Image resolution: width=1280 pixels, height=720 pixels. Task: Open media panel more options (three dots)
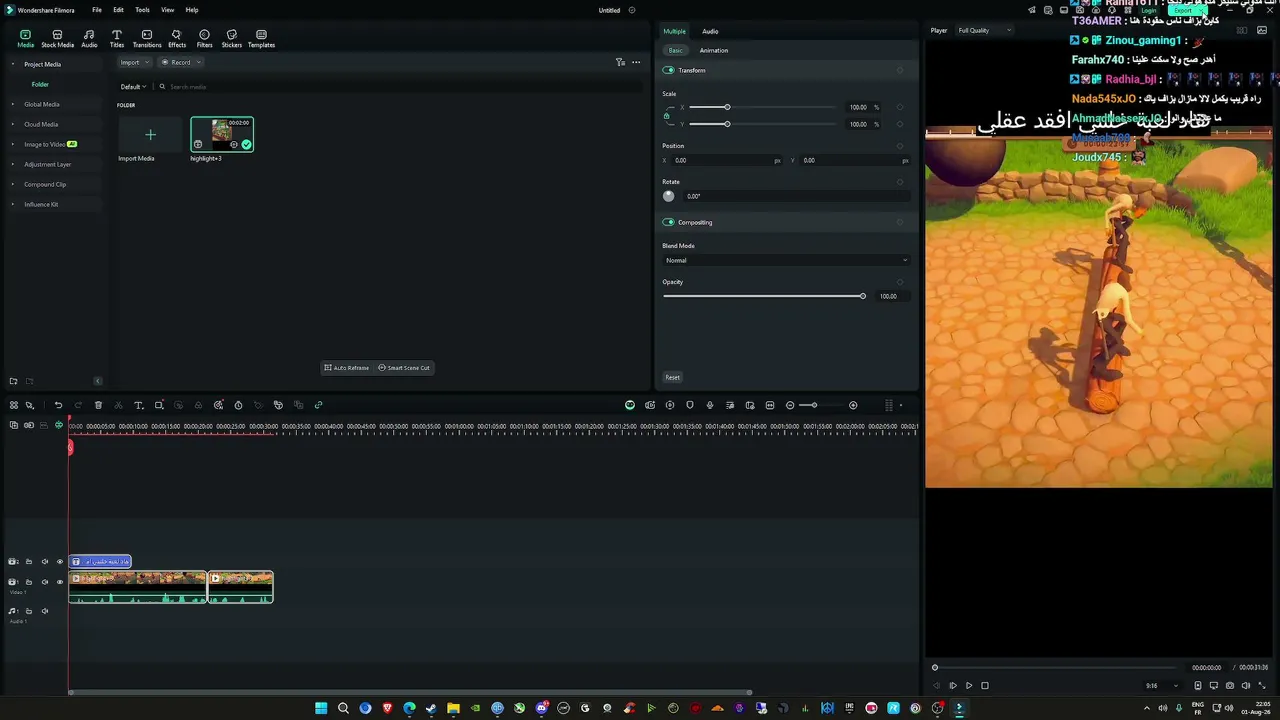tap(636, 62)
